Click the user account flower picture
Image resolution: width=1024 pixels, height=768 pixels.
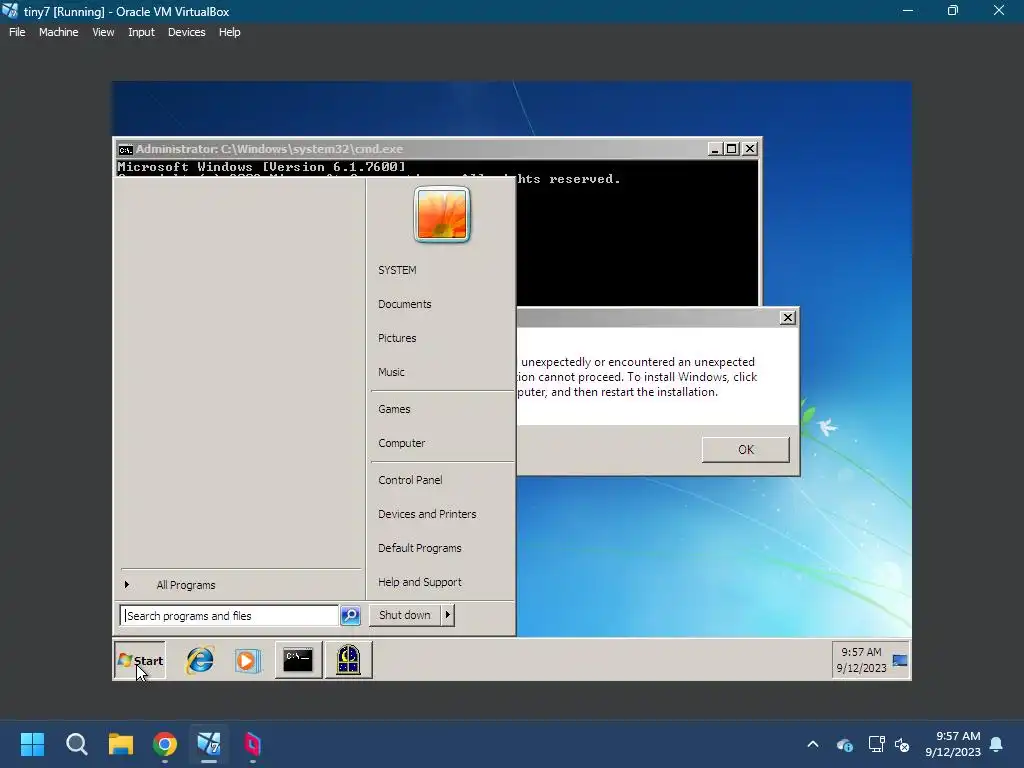coord(442,214)
